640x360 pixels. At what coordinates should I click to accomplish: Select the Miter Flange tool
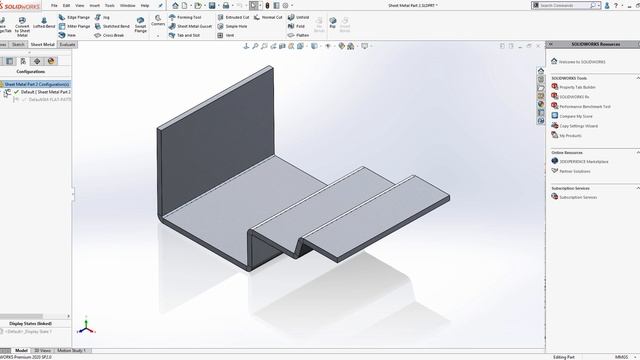click(74, 26)
